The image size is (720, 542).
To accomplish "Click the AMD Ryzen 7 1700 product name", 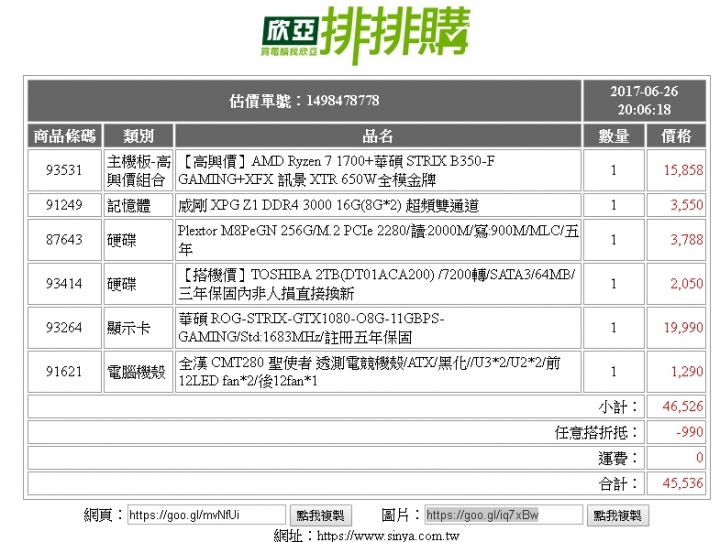I will click(x=336, y=170).
